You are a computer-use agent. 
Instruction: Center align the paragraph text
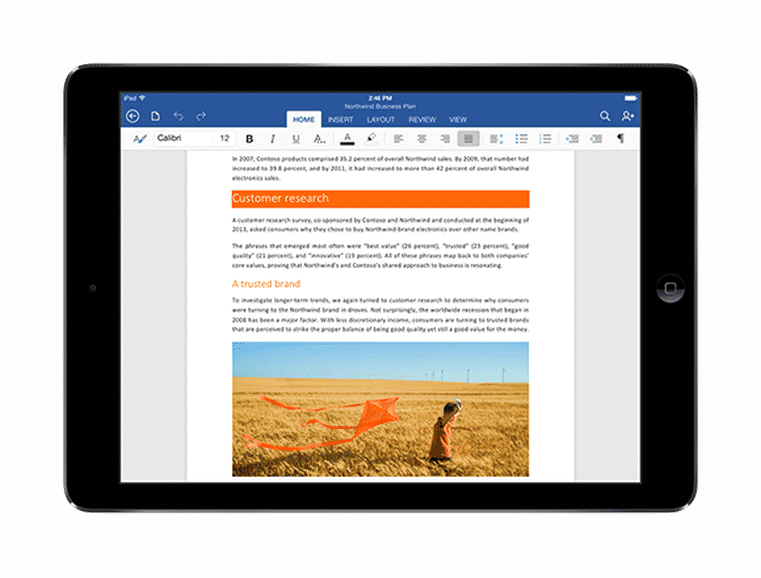point(421,139)
